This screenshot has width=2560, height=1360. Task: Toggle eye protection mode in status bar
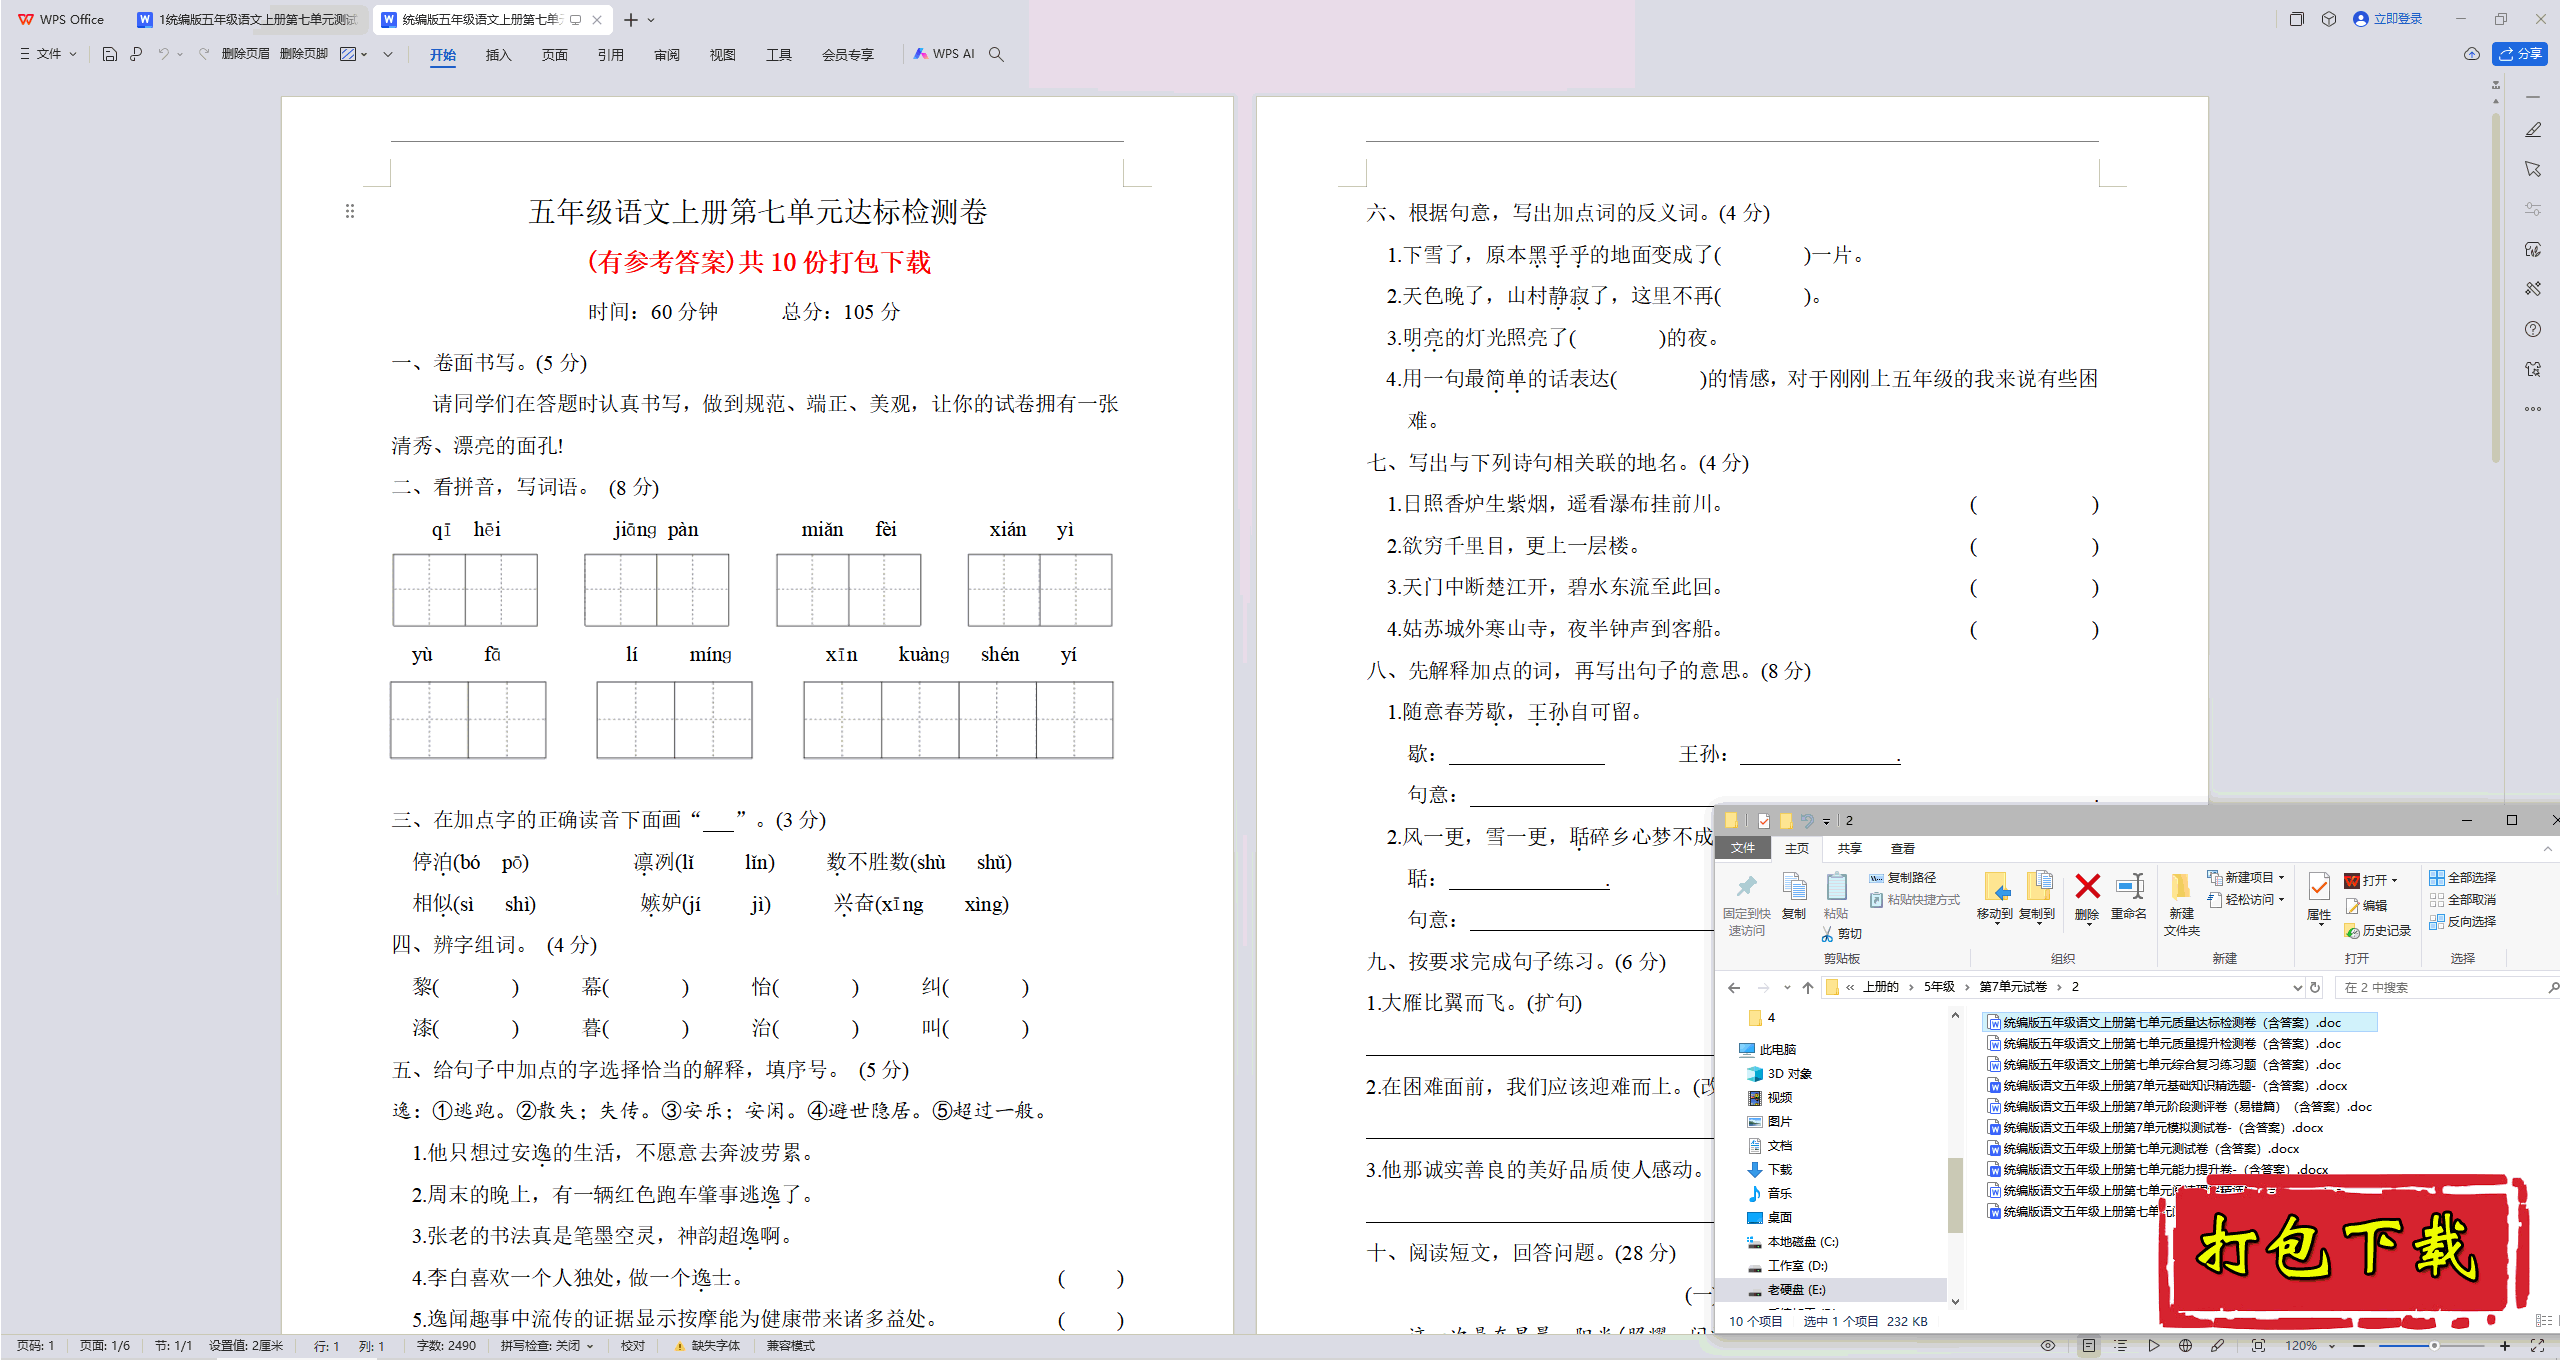pyautogui.click(x=2048, y=1346)
